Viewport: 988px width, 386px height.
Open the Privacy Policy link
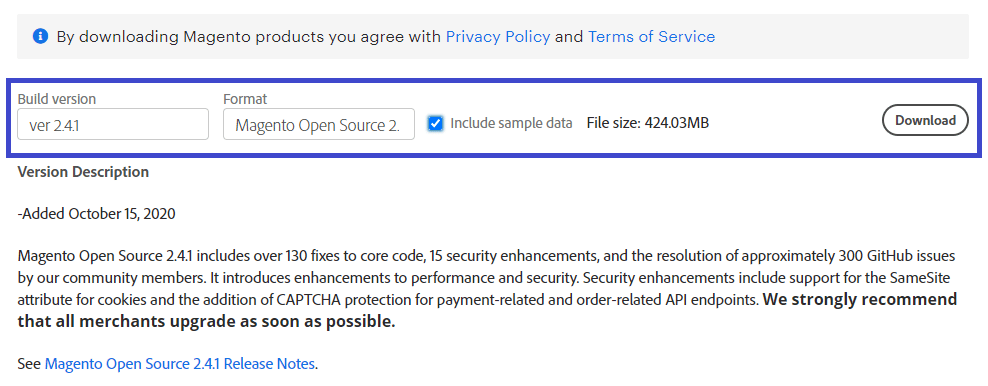point(498,37)
